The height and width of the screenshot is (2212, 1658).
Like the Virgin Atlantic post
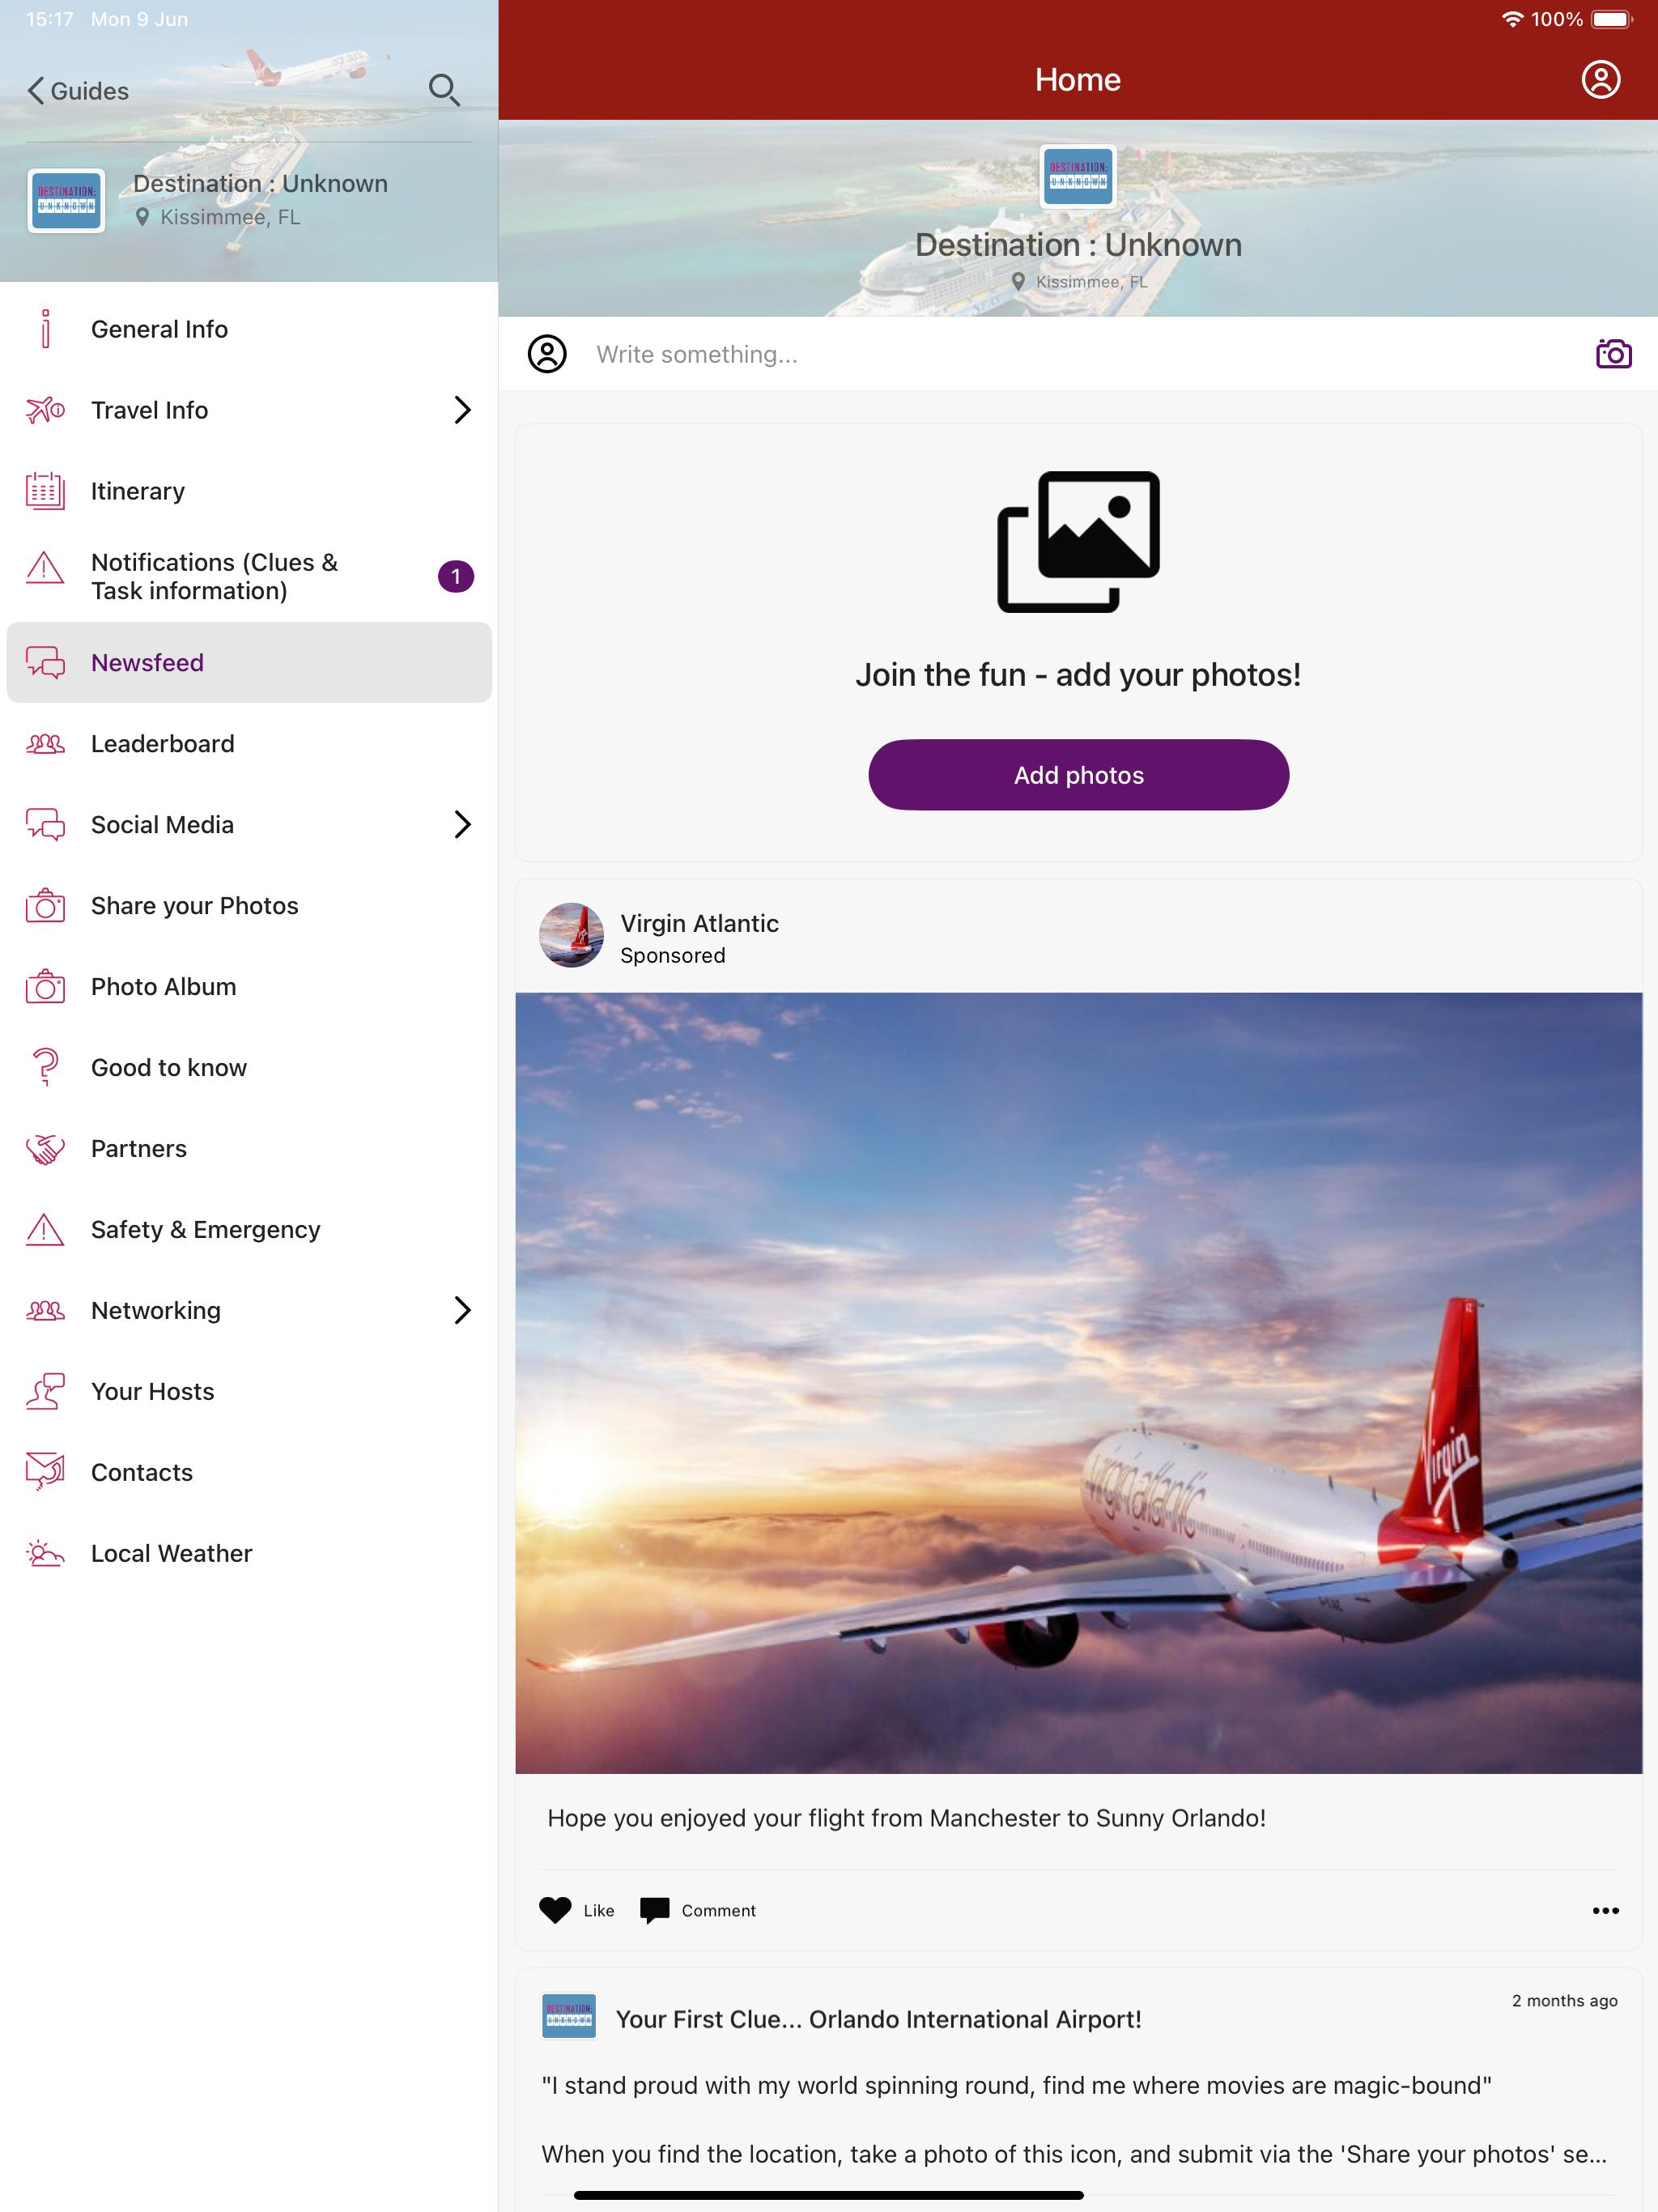click(x=576, y=1910)
